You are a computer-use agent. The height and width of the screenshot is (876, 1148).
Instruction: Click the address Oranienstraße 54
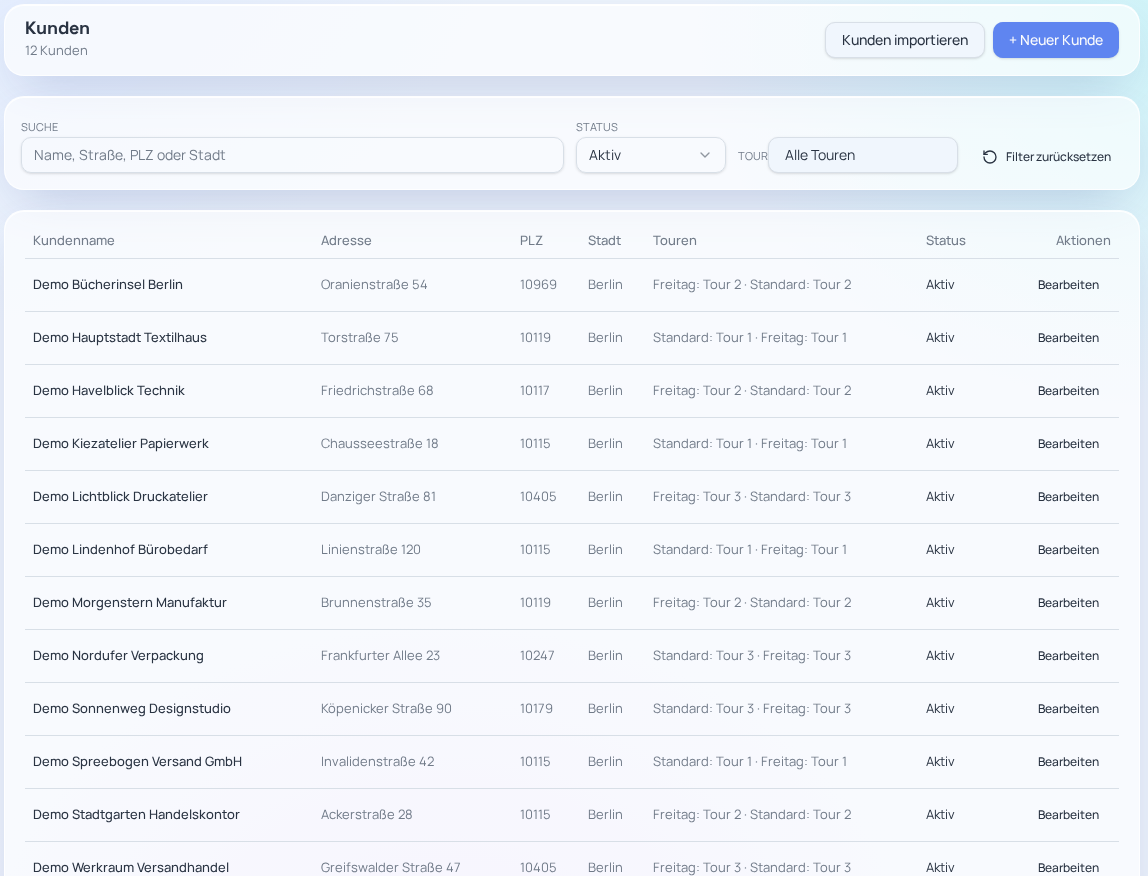pos(373,284)
